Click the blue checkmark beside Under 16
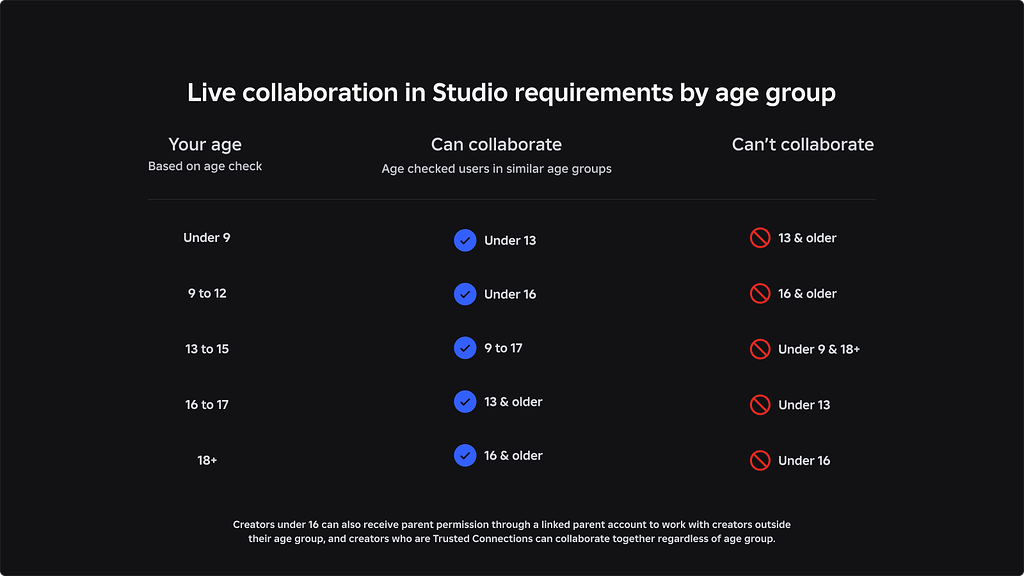Image resolution: width=1024 pixels, height=576 pixels. [x=465, y=294]
